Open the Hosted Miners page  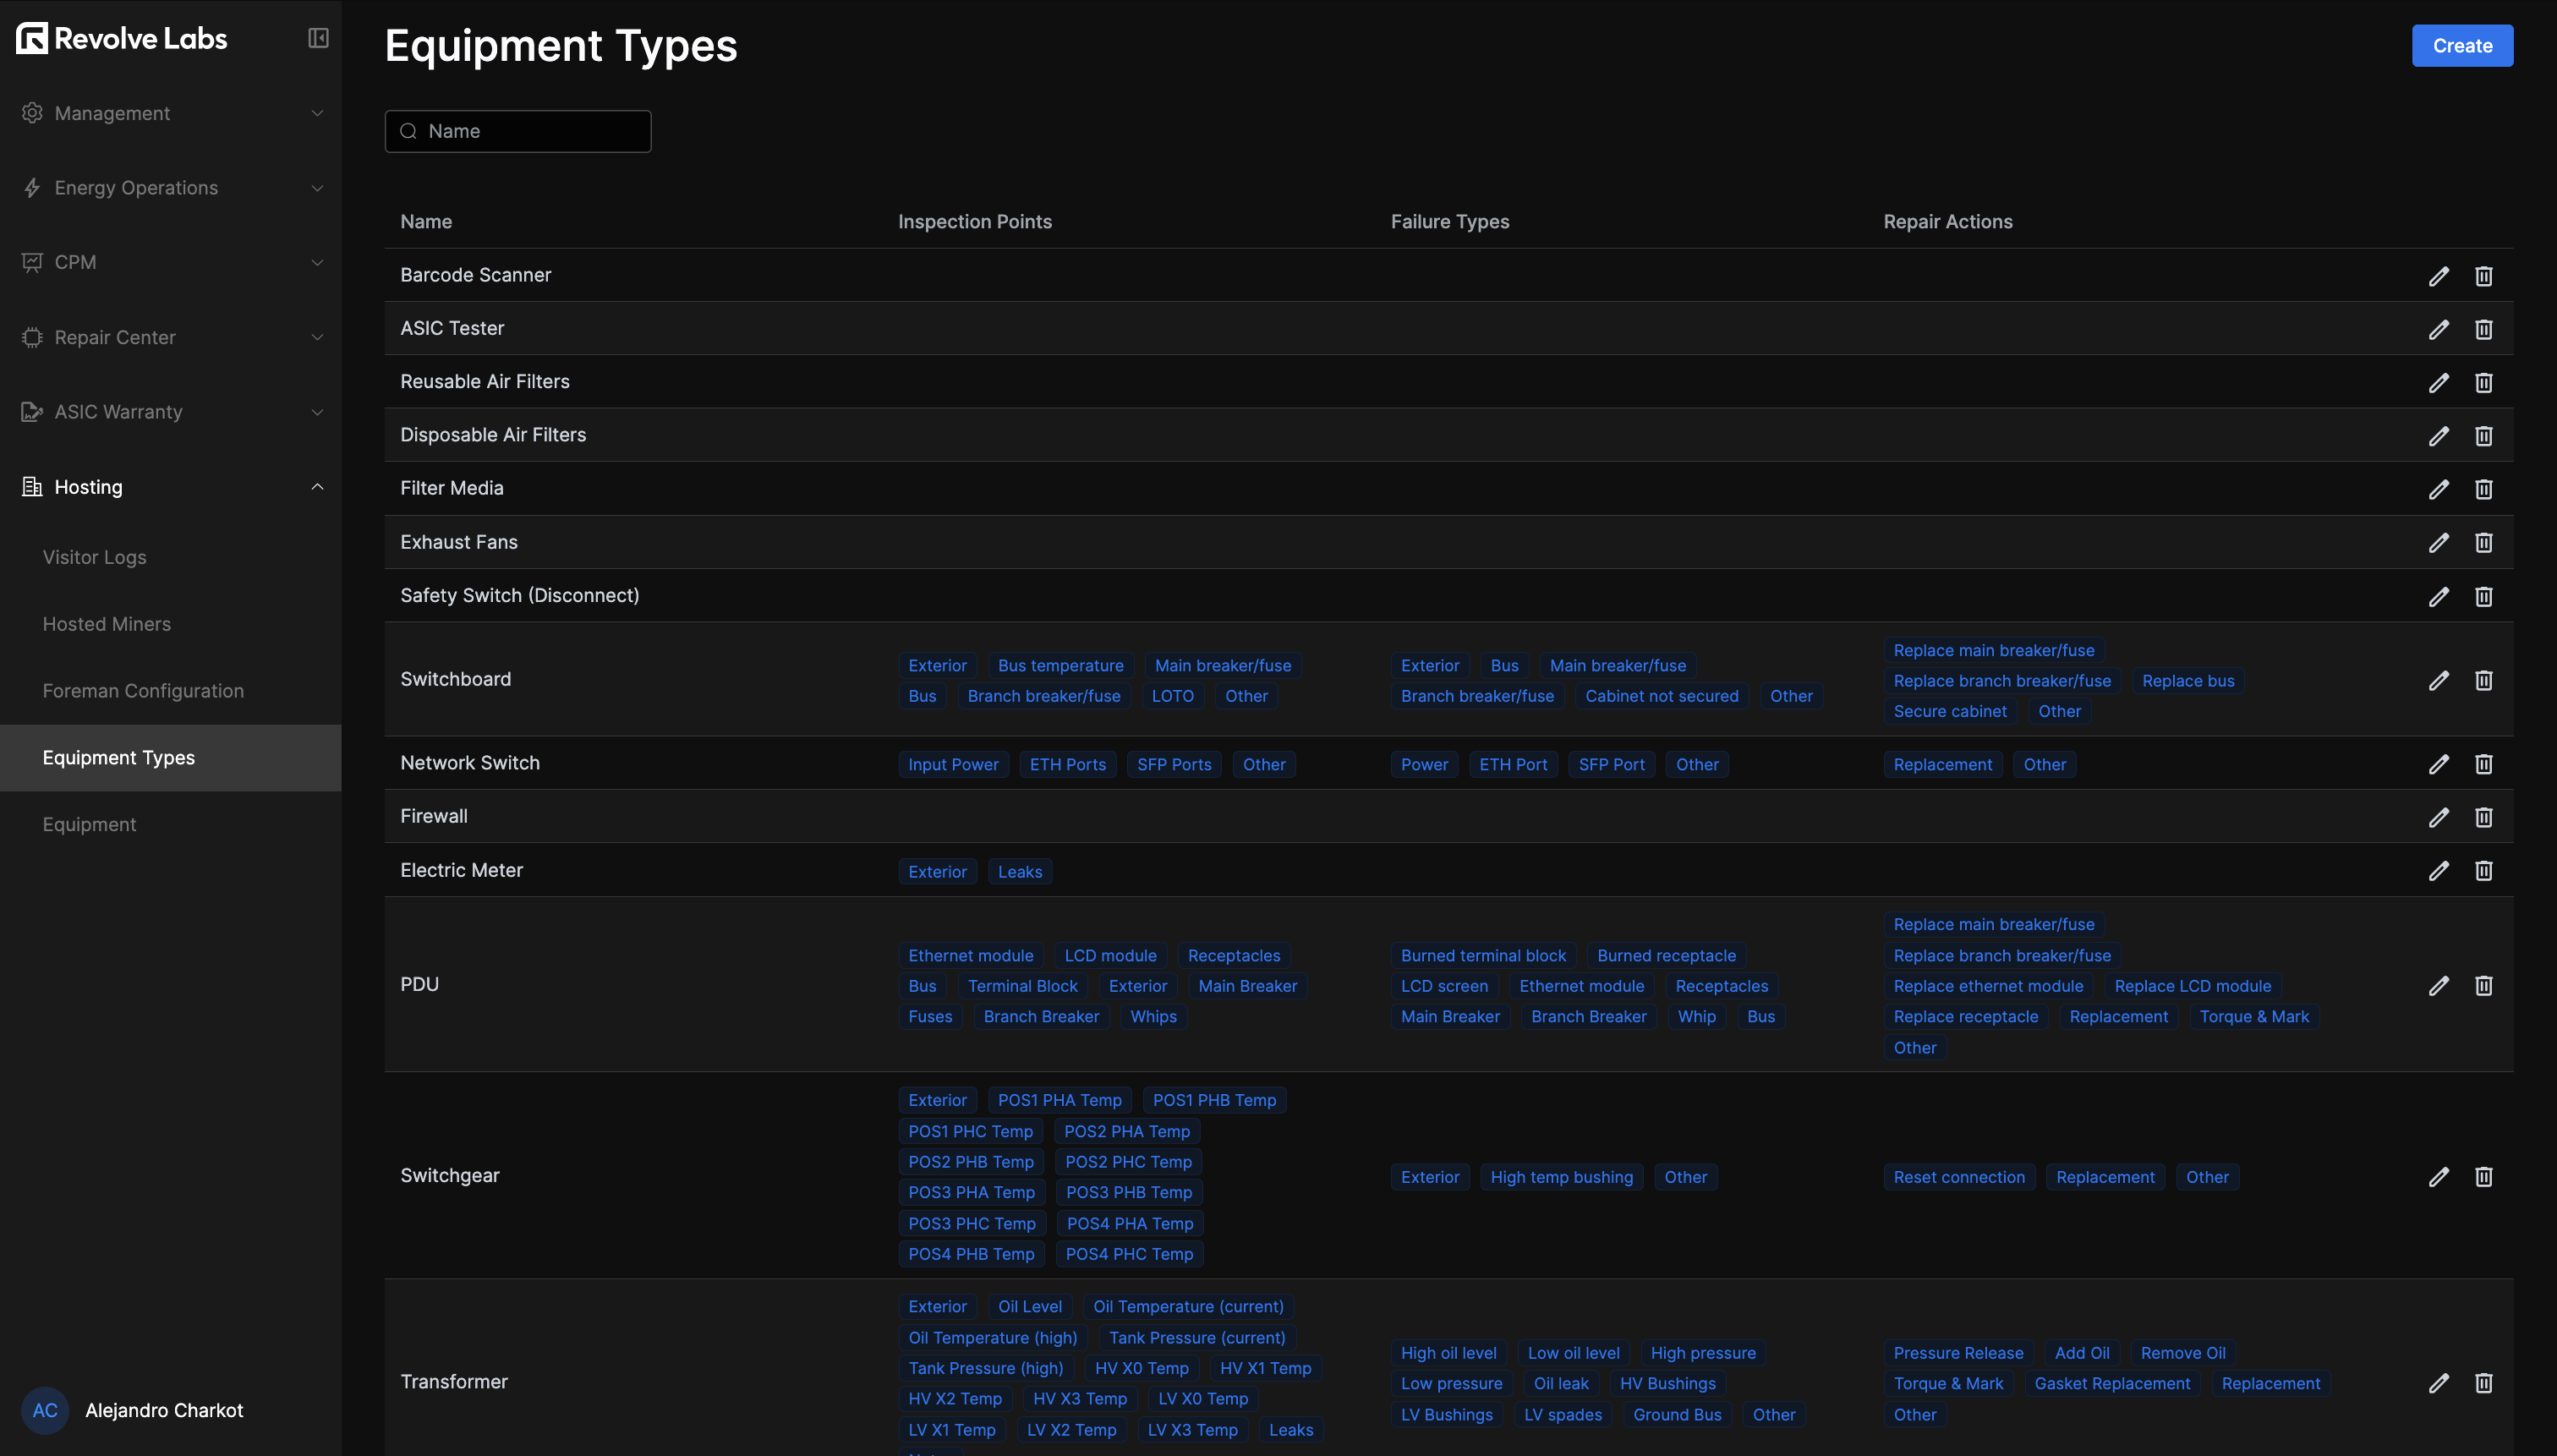click(107, 623)
